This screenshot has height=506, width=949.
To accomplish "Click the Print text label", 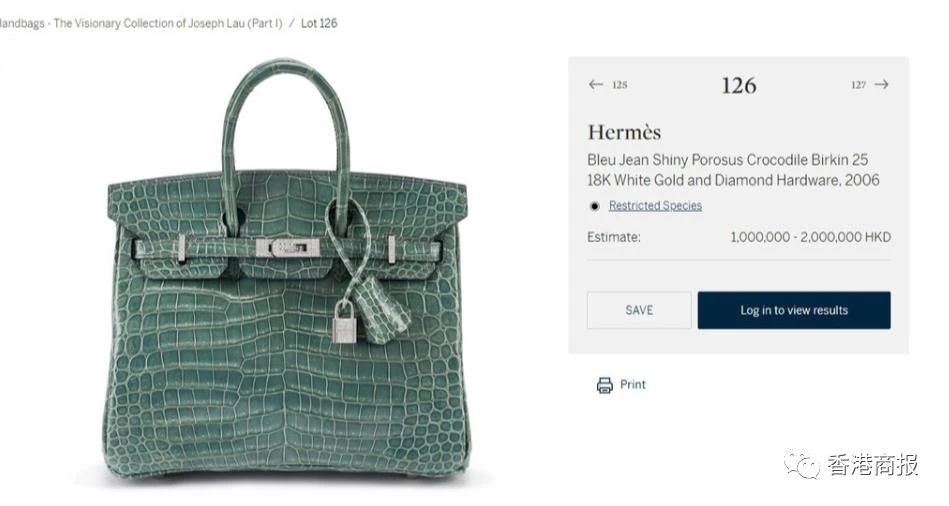I will (x=632, y=384).
